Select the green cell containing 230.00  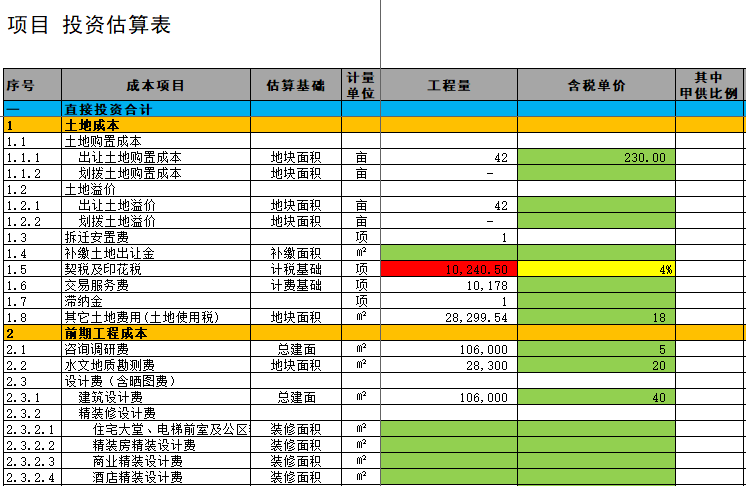pyautogui.click(x=596, y=157)
